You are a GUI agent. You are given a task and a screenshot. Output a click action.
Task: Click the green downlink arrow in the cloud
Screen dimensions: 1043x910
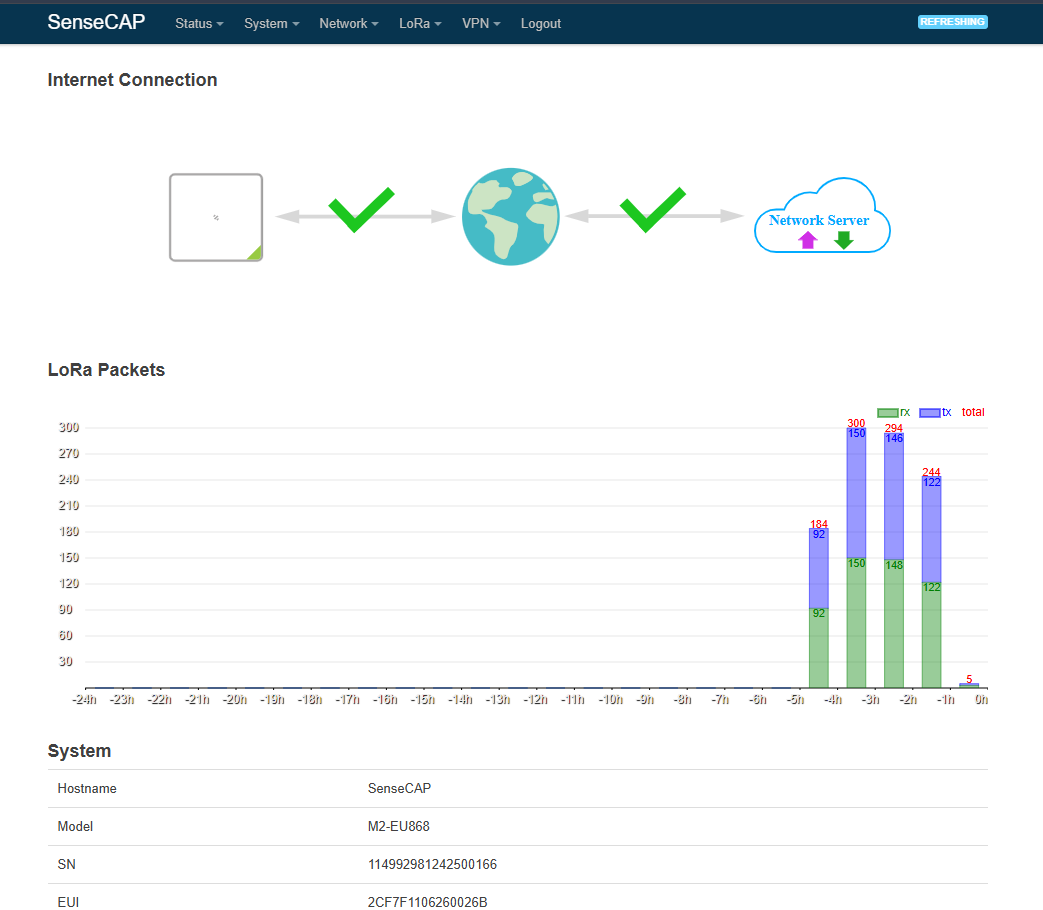click(842, 239)
